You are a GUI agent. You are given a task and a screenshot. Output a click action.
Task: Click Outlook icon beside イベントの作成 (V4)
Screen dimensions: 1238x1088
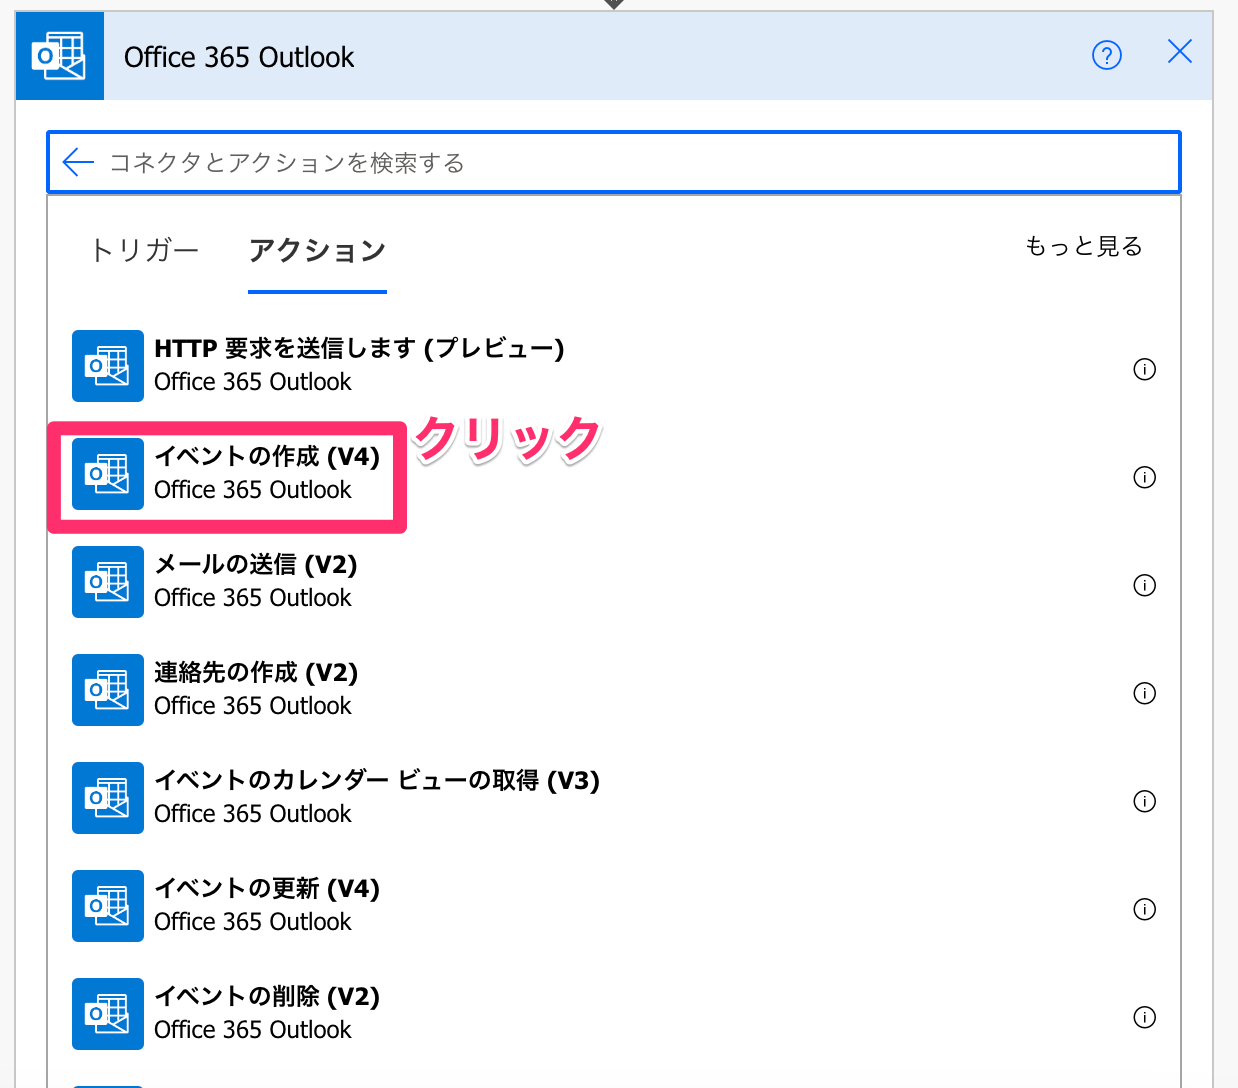pyautogui.click(x=108, y=474)
